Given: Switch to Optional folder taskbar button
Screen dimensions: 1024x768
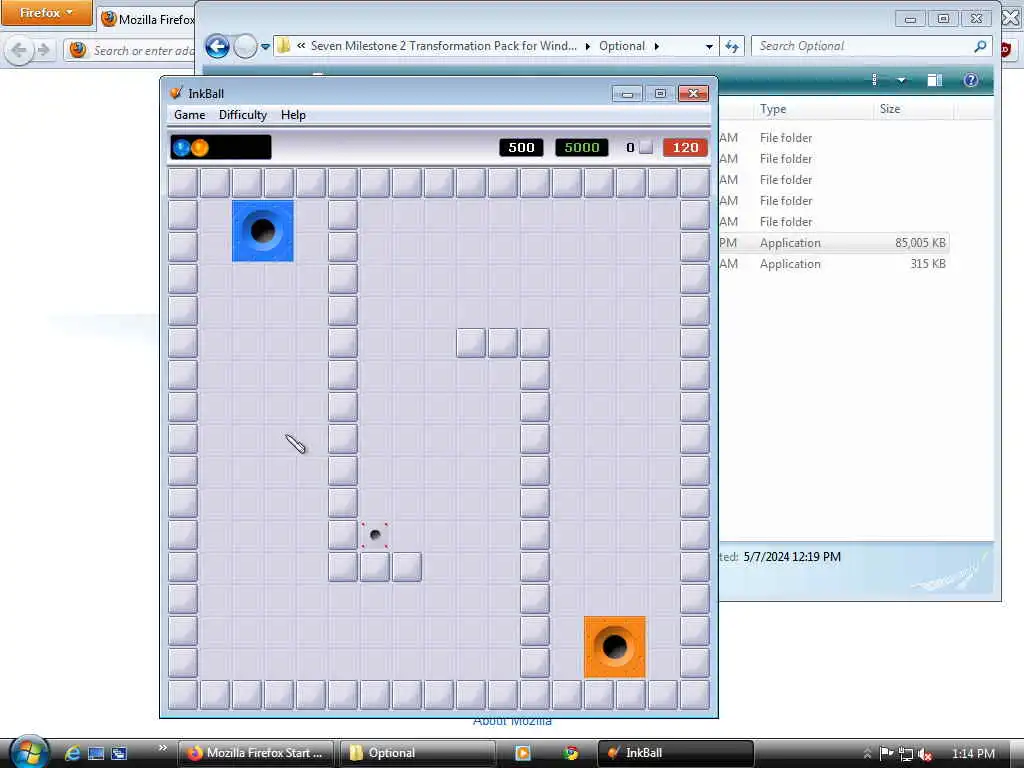Looking at the screenshot, I should (x=418, y=753).
